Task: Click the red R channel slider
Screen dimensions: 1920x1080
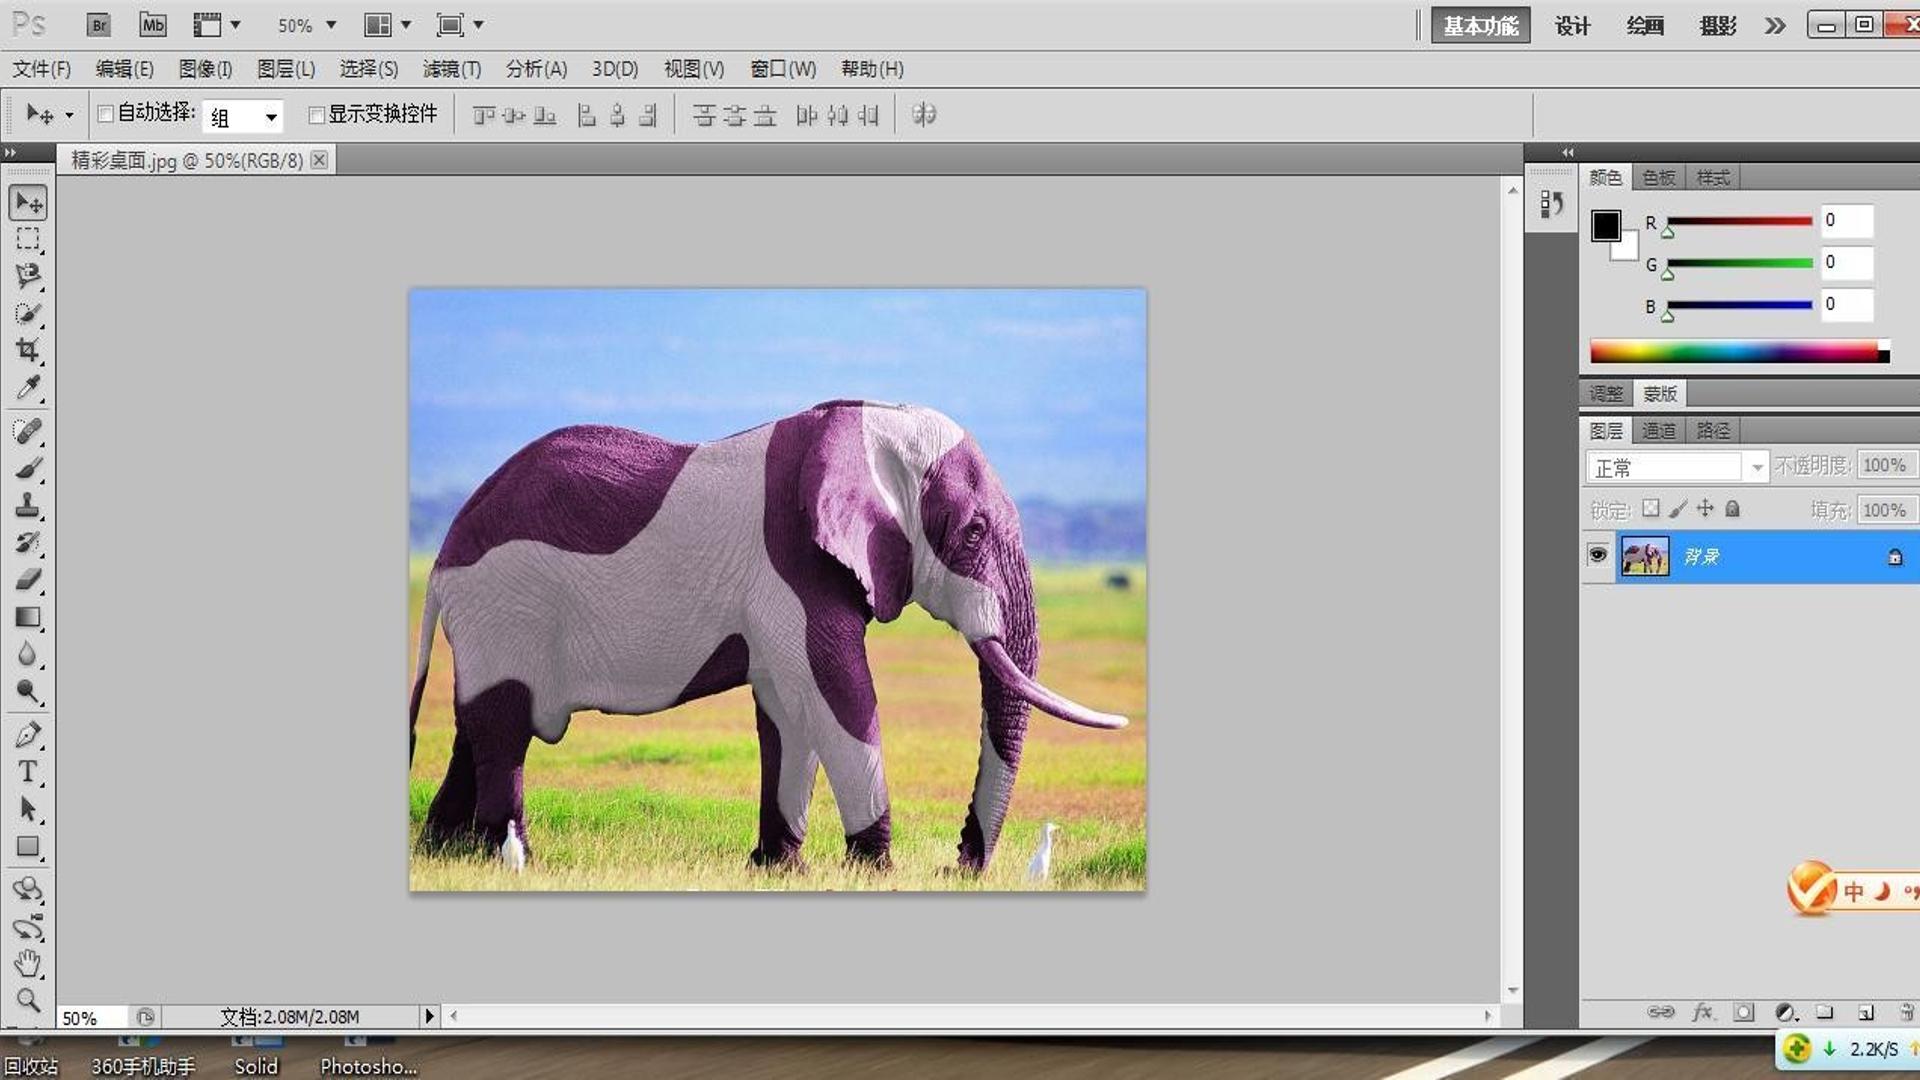Action: pos(1739,221)
